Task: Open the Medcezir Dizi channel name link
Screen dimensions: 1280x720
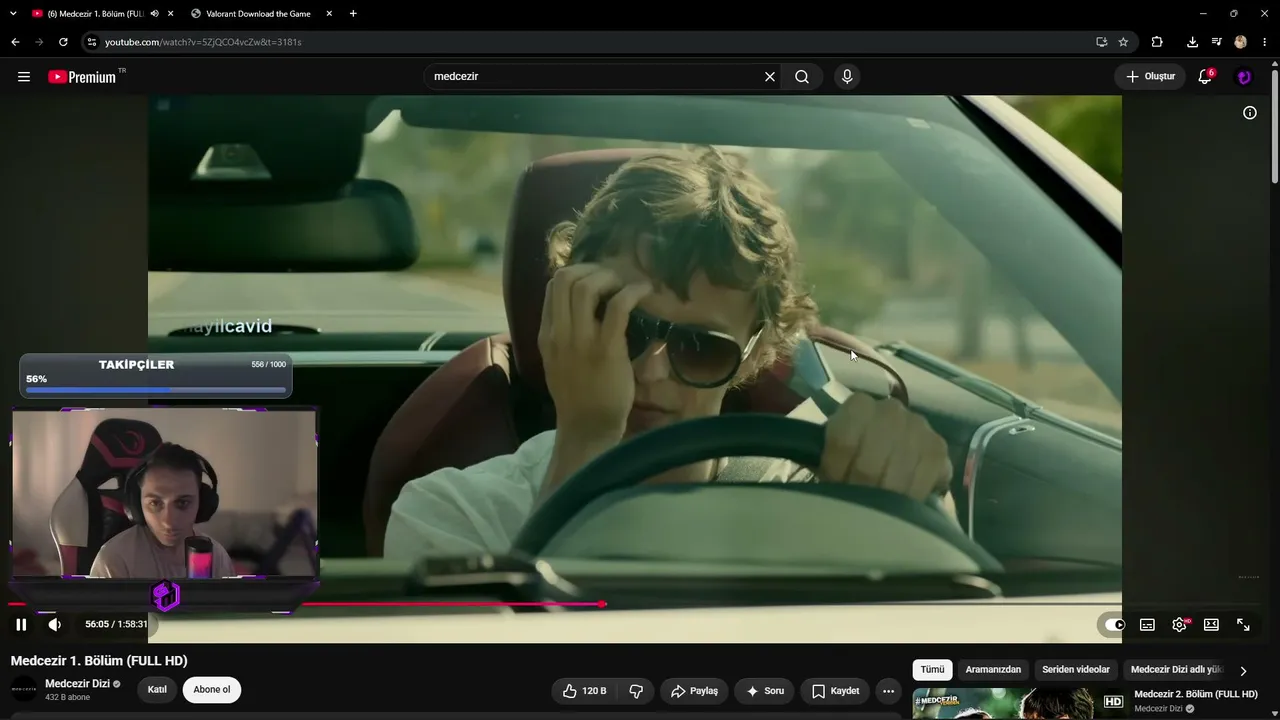Action: click(x=77, y=684)
